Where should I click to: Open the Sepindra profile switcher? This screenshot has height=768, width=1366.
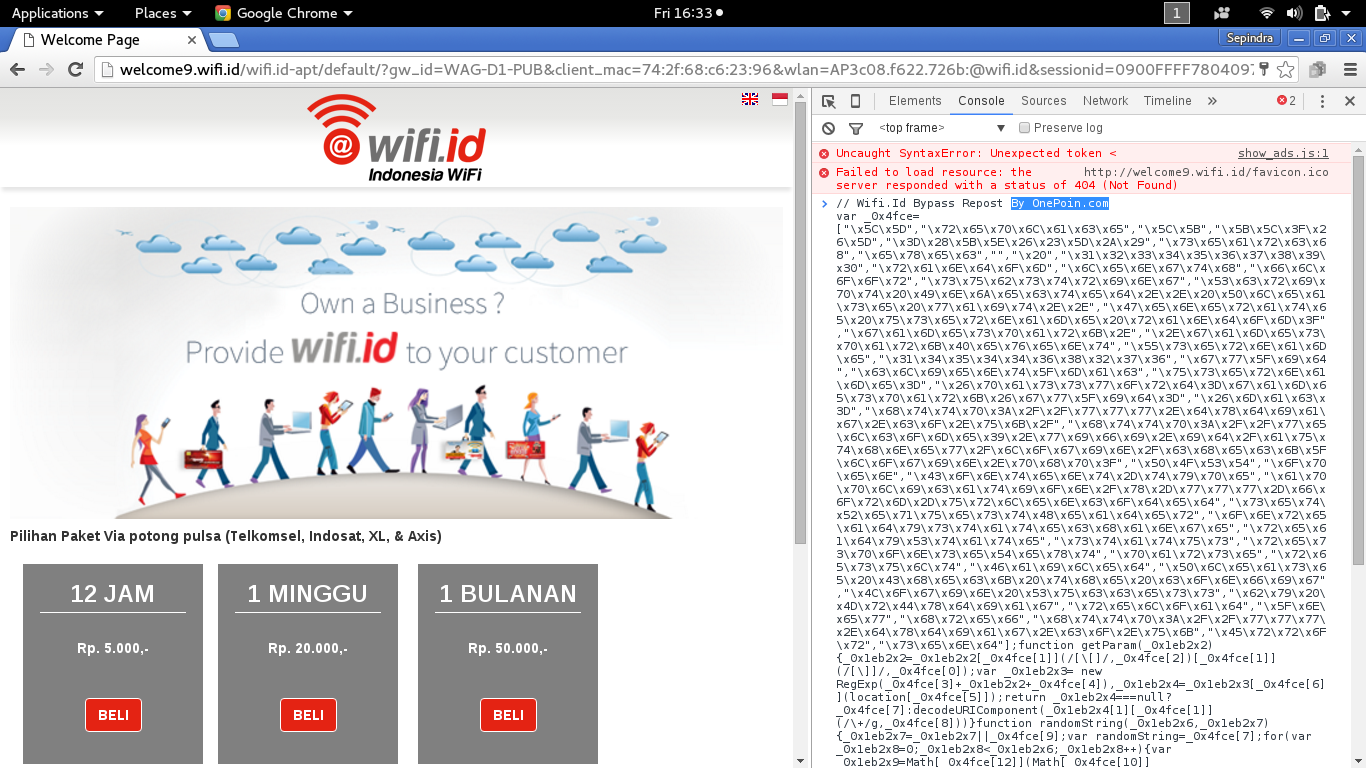(x=1249, y=38)
